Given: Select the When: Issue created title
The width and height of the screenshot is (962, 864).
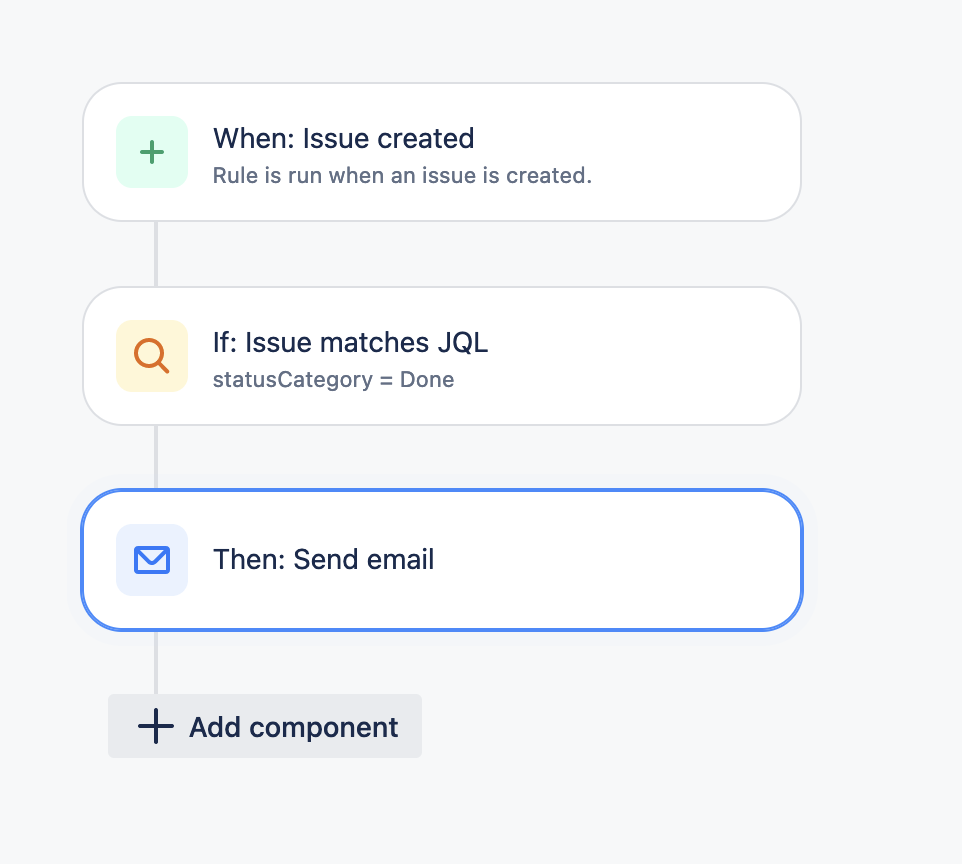Looking at the screenshot, I should click(x=343, y=139).
